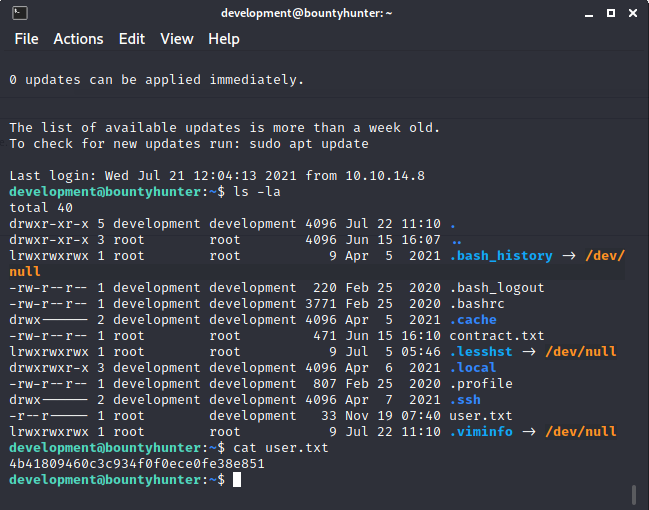Viewport: 649px width, 510px height.
Task: Click the /dev/null target after .viminfo
Action: (x=581, y=432)
